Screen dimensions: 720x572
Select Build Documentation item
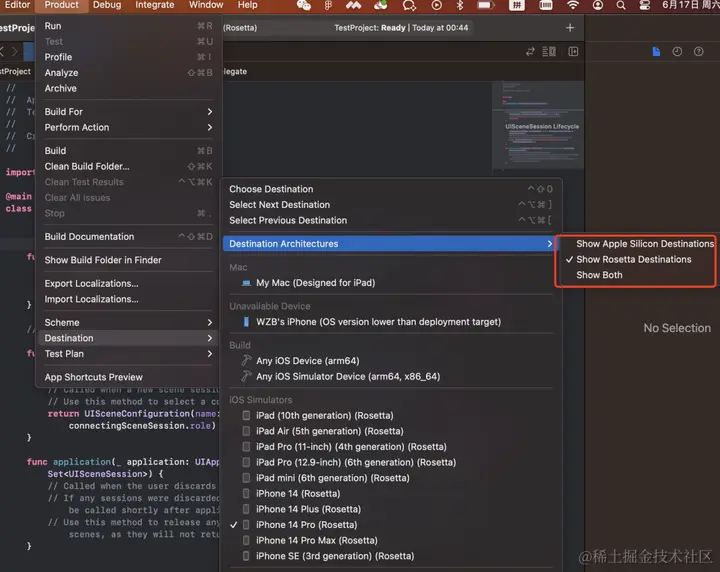(129, 237)
